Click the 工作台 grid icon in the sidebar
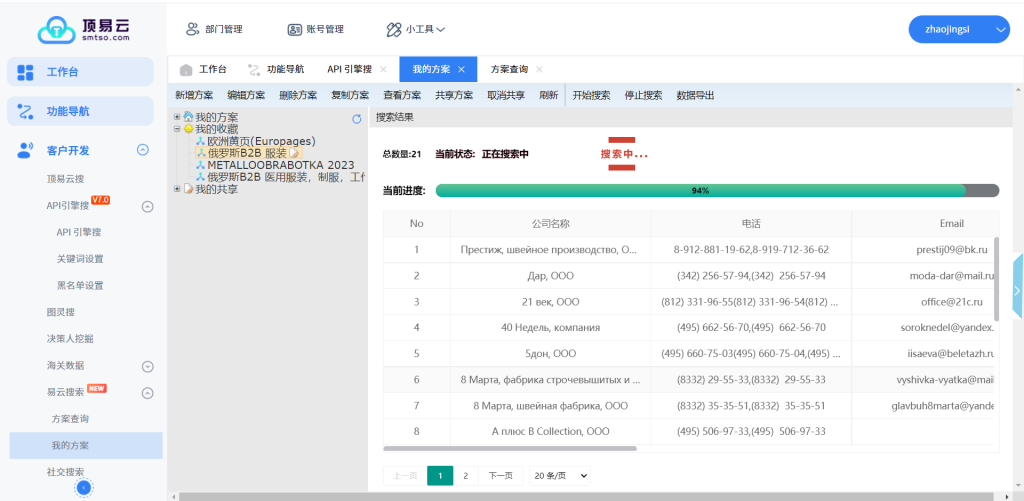This screenshot has height=501, width=1024. coord(26,72)
